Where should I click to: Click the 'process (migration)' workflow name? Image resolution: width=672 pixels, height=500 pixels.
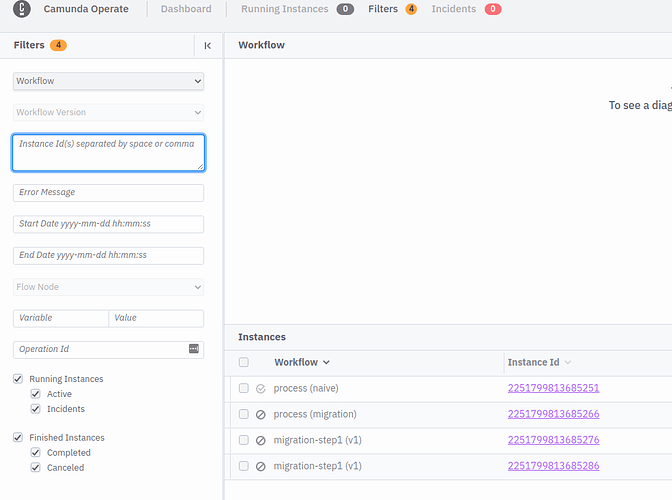tap(315, 414)
